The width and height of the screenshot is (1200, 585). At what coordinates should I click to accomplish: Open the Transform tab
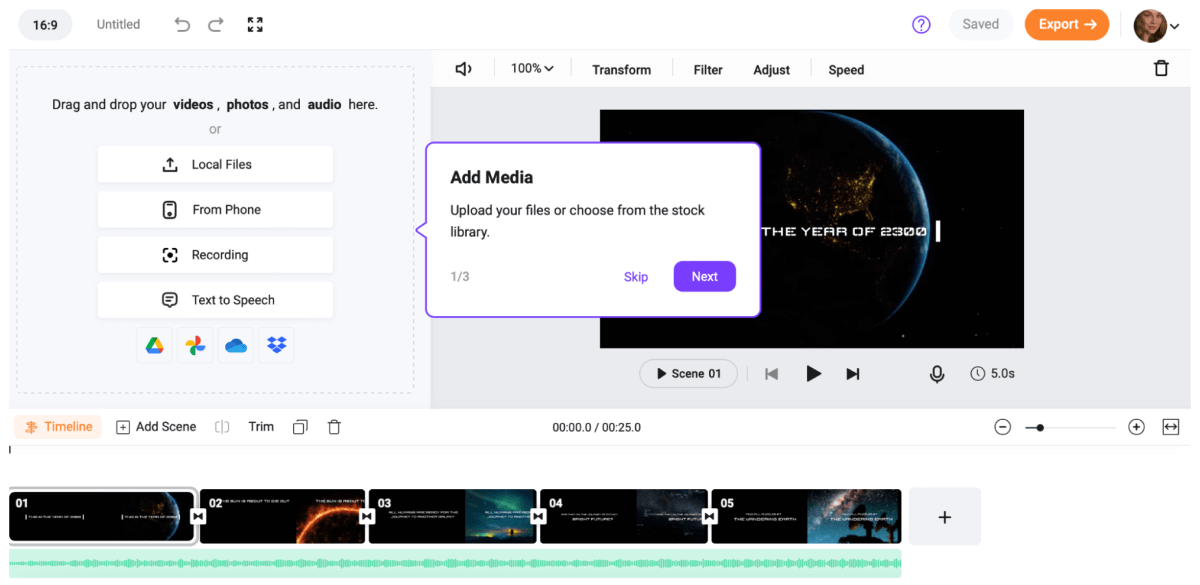[x=621, y=70]
